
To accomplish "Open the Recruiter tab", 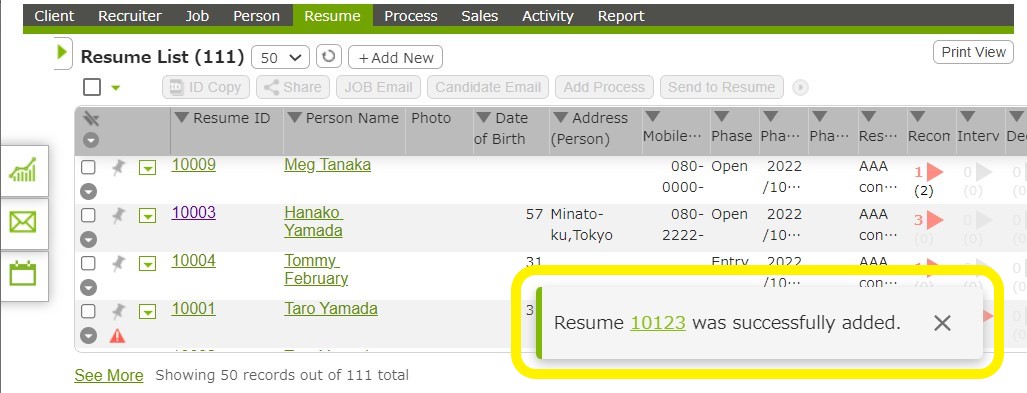I will [130, 16].
